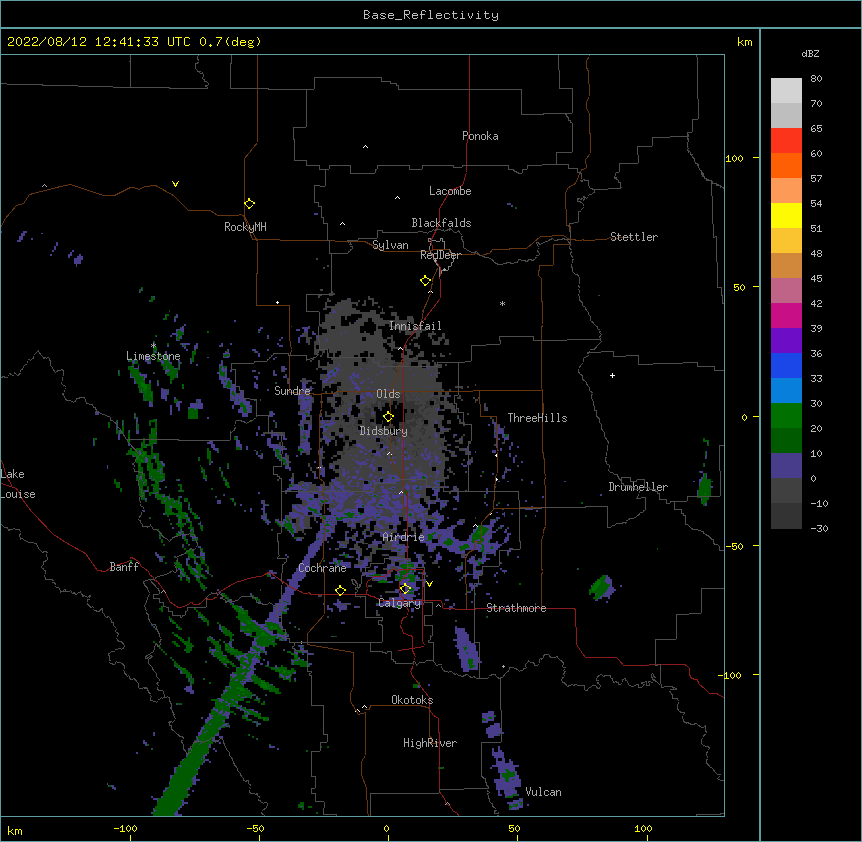Click the Sundre town label
This screenshot has width=862, height=842.
[x=292, y=391]
